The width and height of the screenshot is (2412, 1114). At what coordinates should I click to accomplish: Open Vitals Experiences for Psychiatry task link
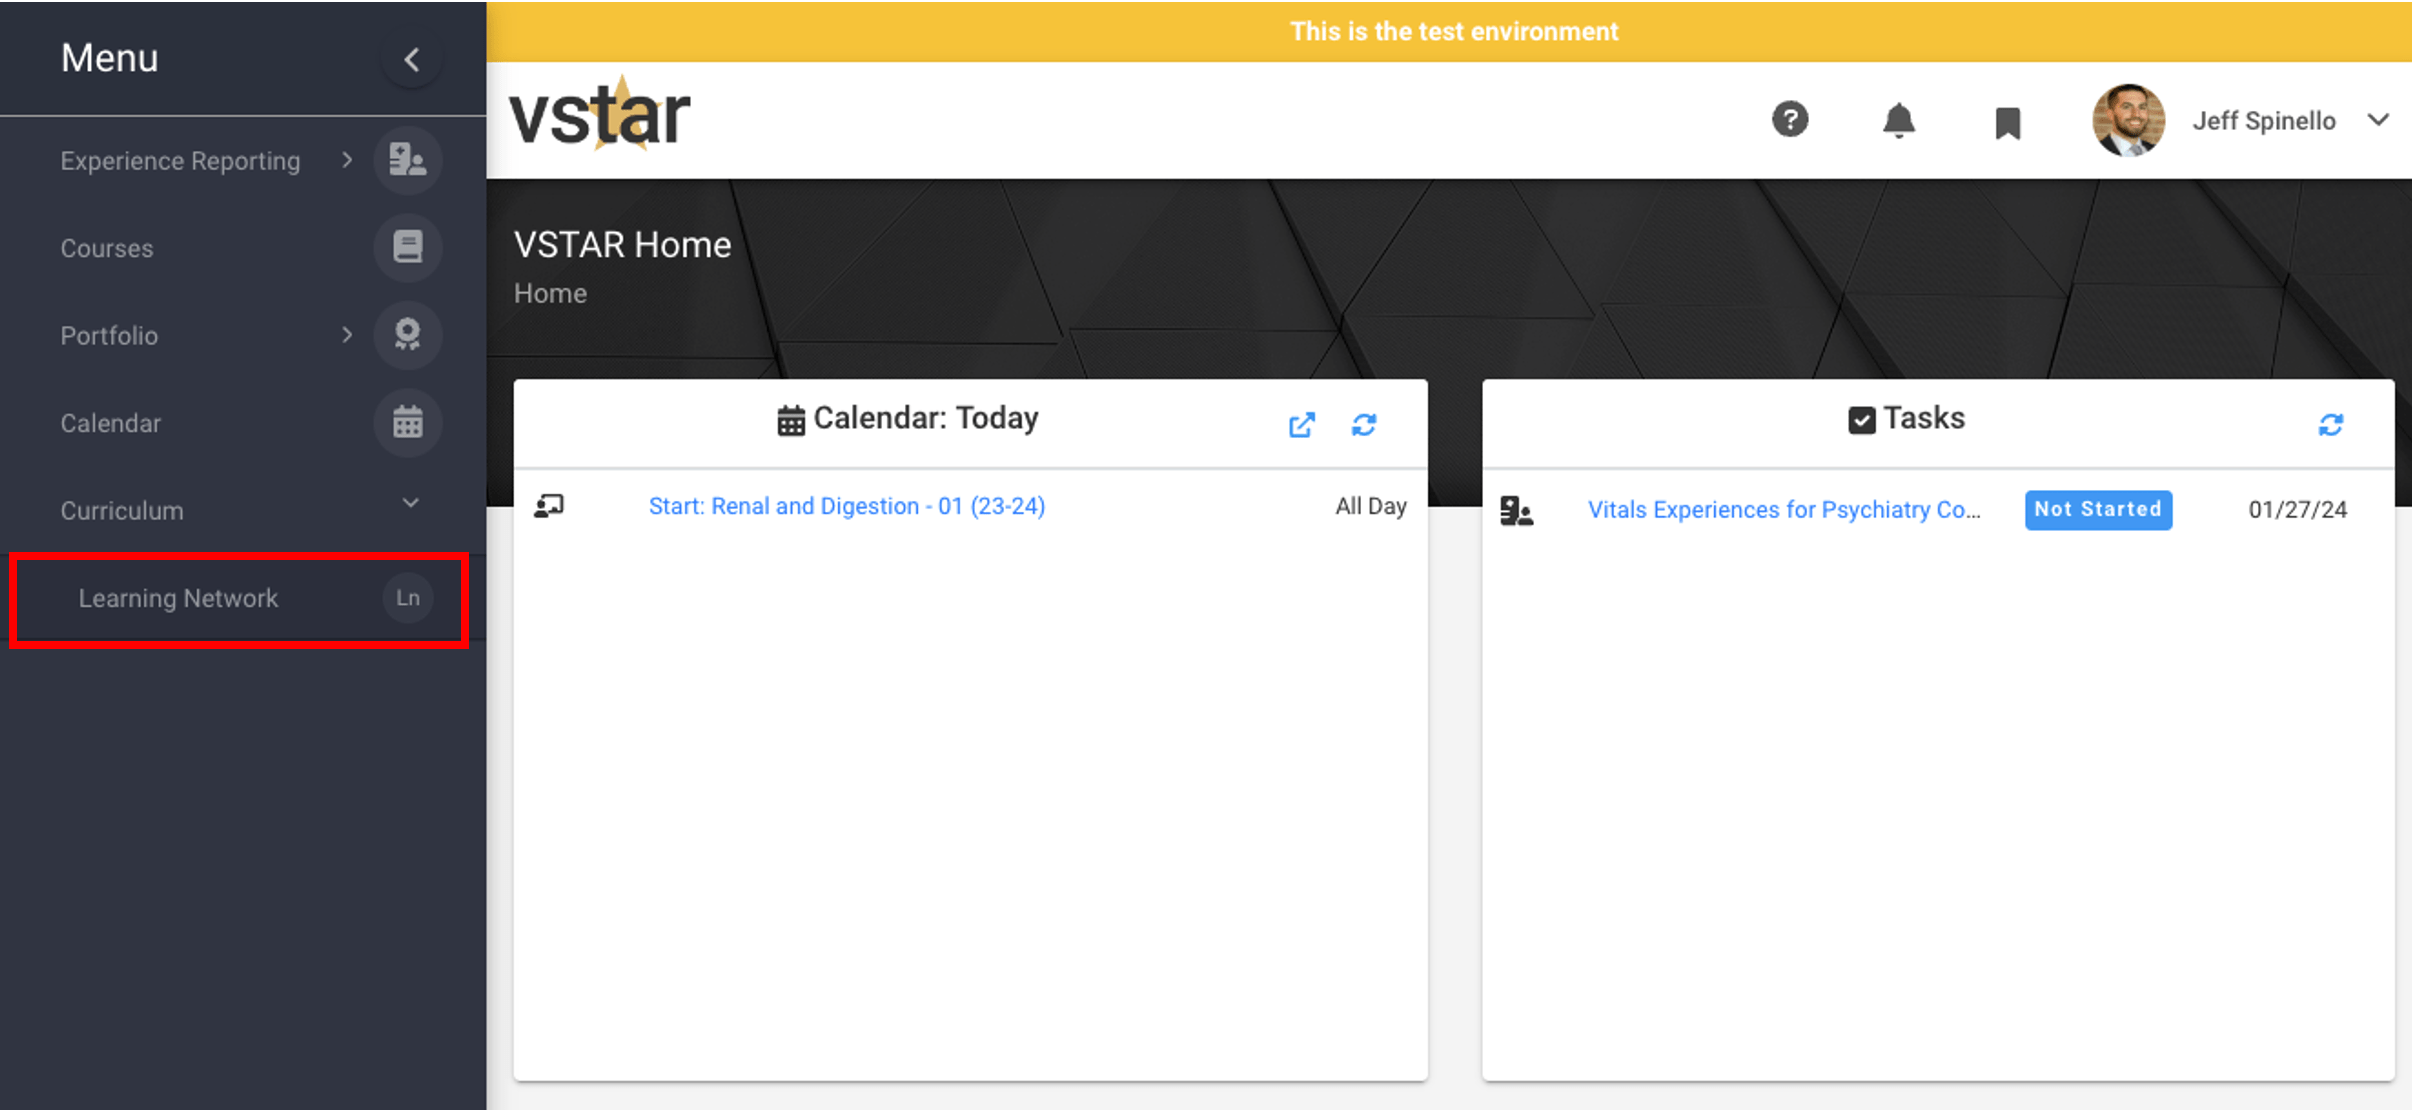(x=1784, y=510)
